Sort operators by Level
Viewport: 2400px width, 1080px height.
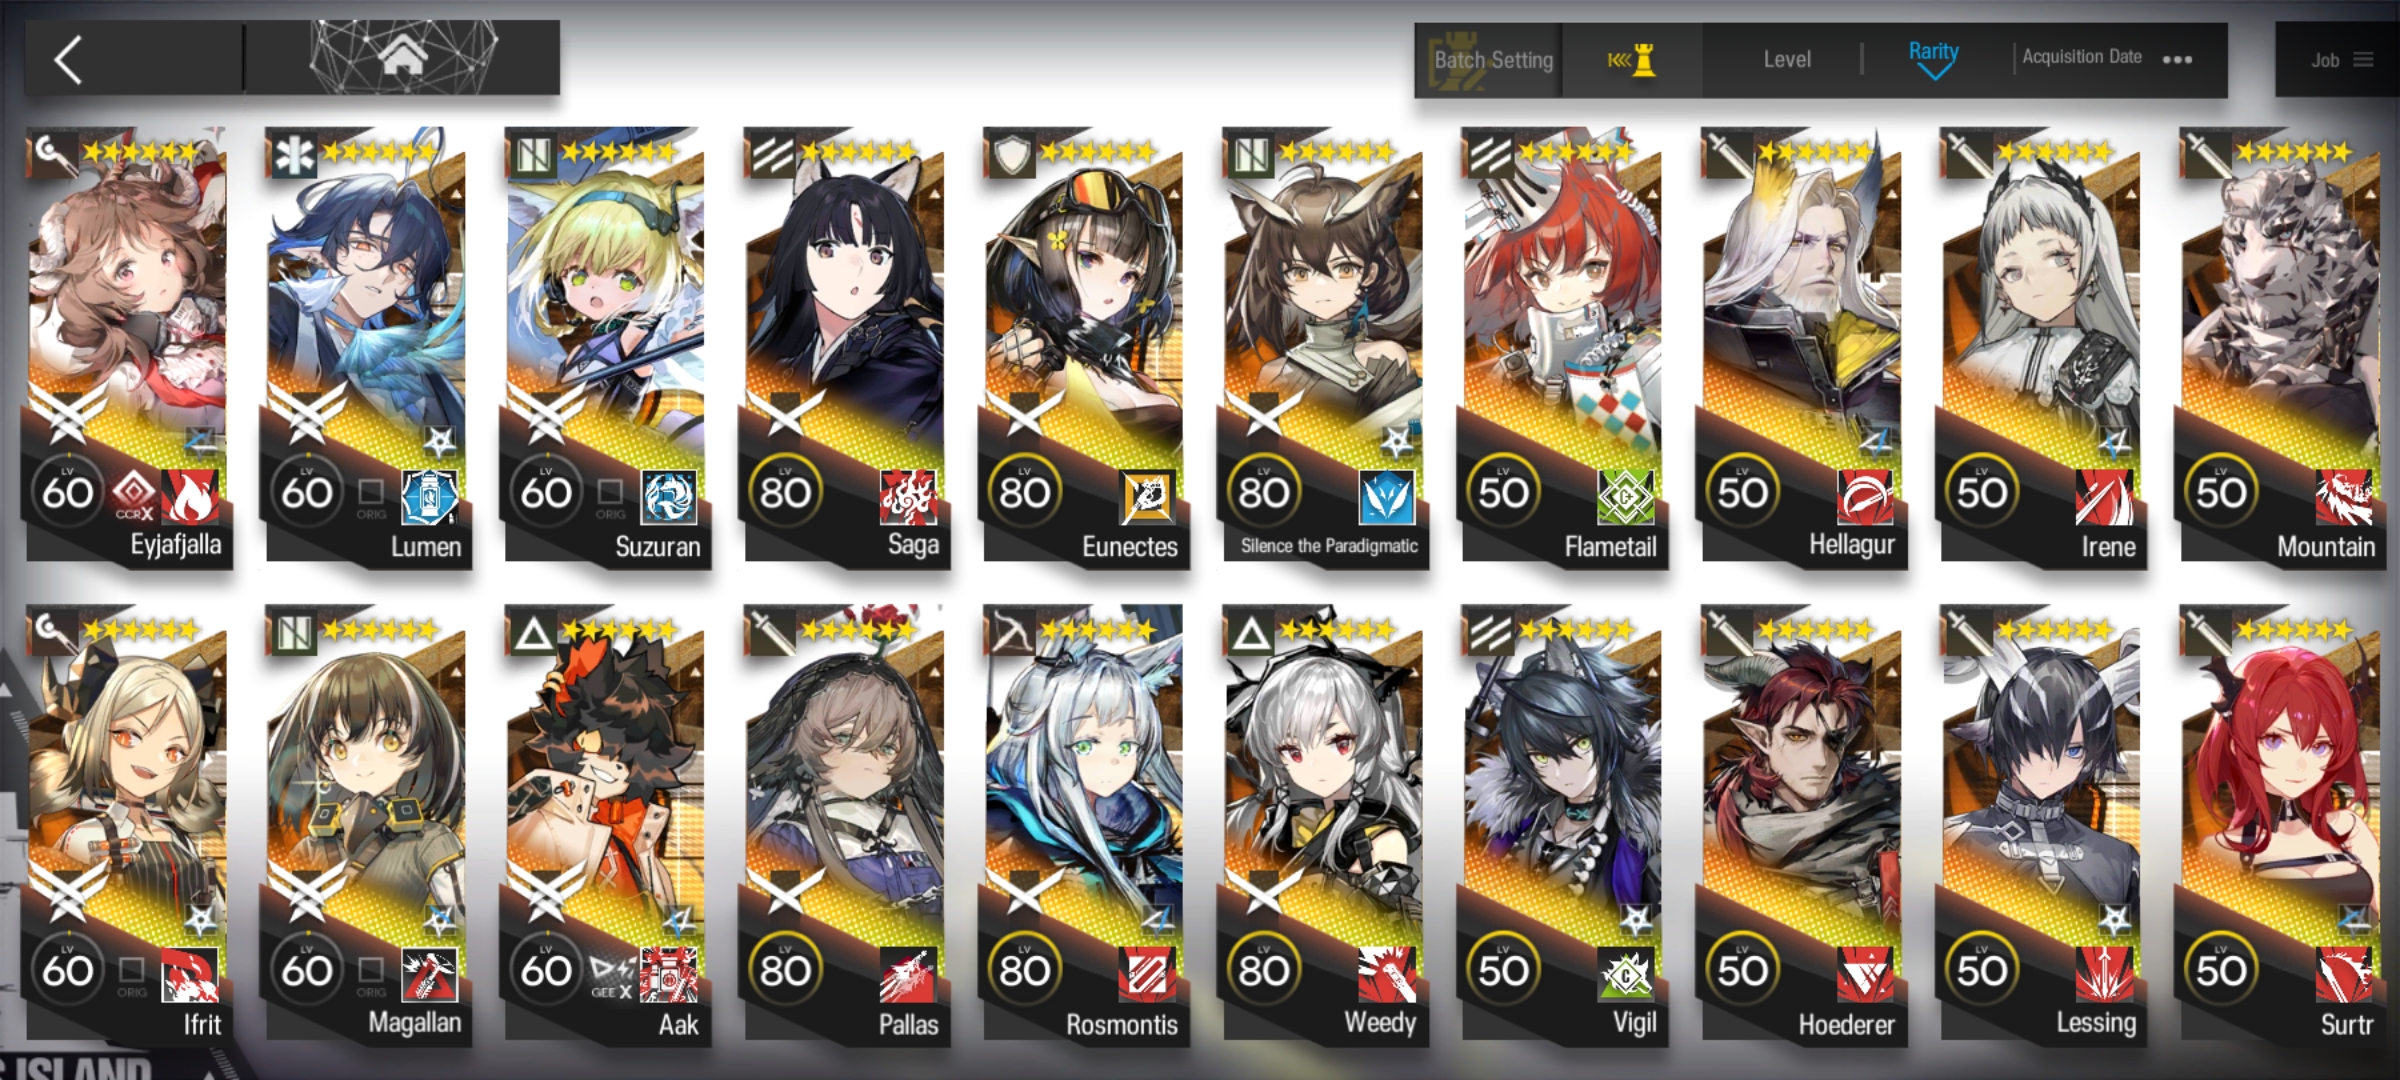1786,60
